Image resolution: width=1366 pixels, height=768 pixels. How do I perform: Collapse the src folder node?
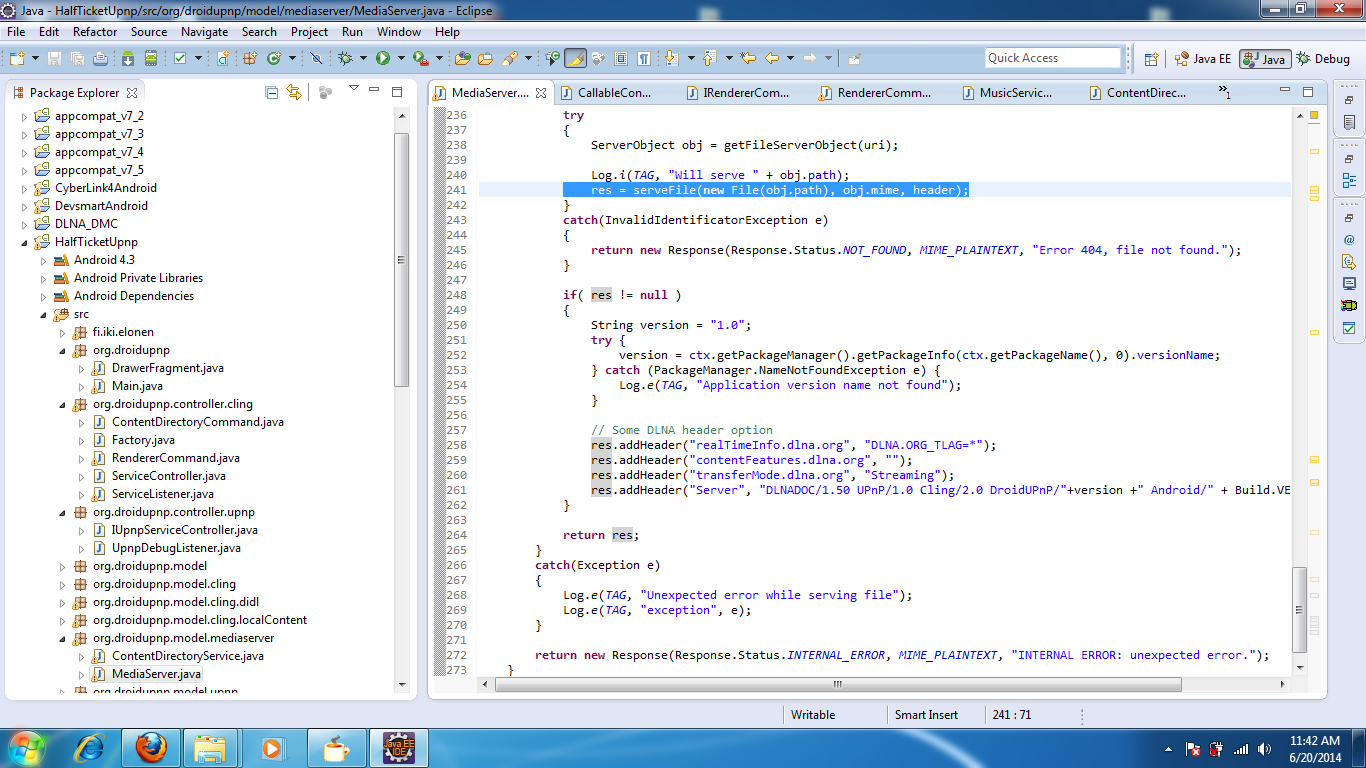(44, 314)
